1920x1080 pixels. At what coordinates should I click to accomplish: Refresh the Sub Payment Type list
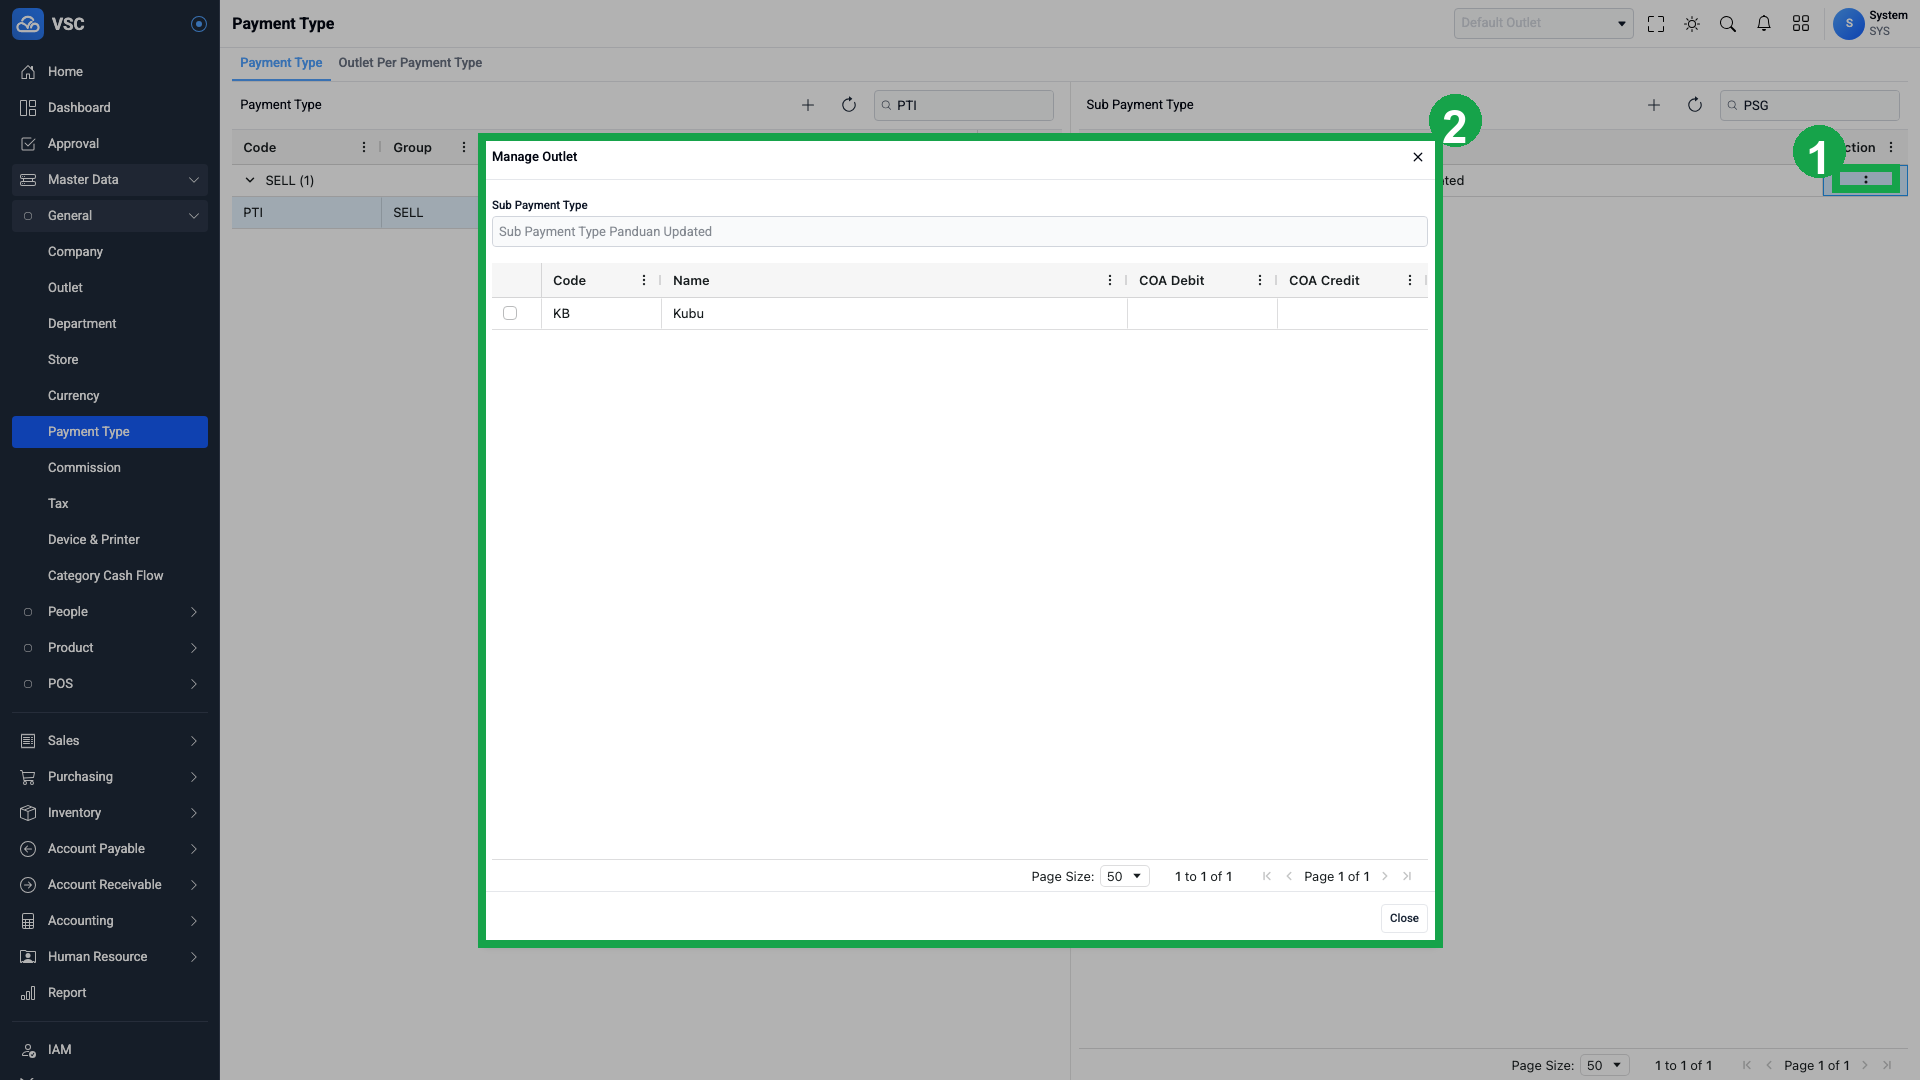pos(1695,105)
